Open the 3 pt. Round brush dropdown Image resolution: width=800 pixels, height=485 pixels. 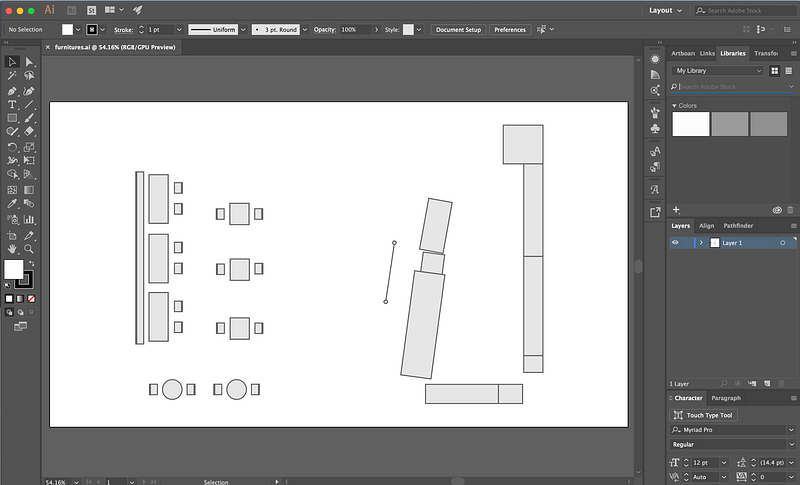click(x=305, y=30)
